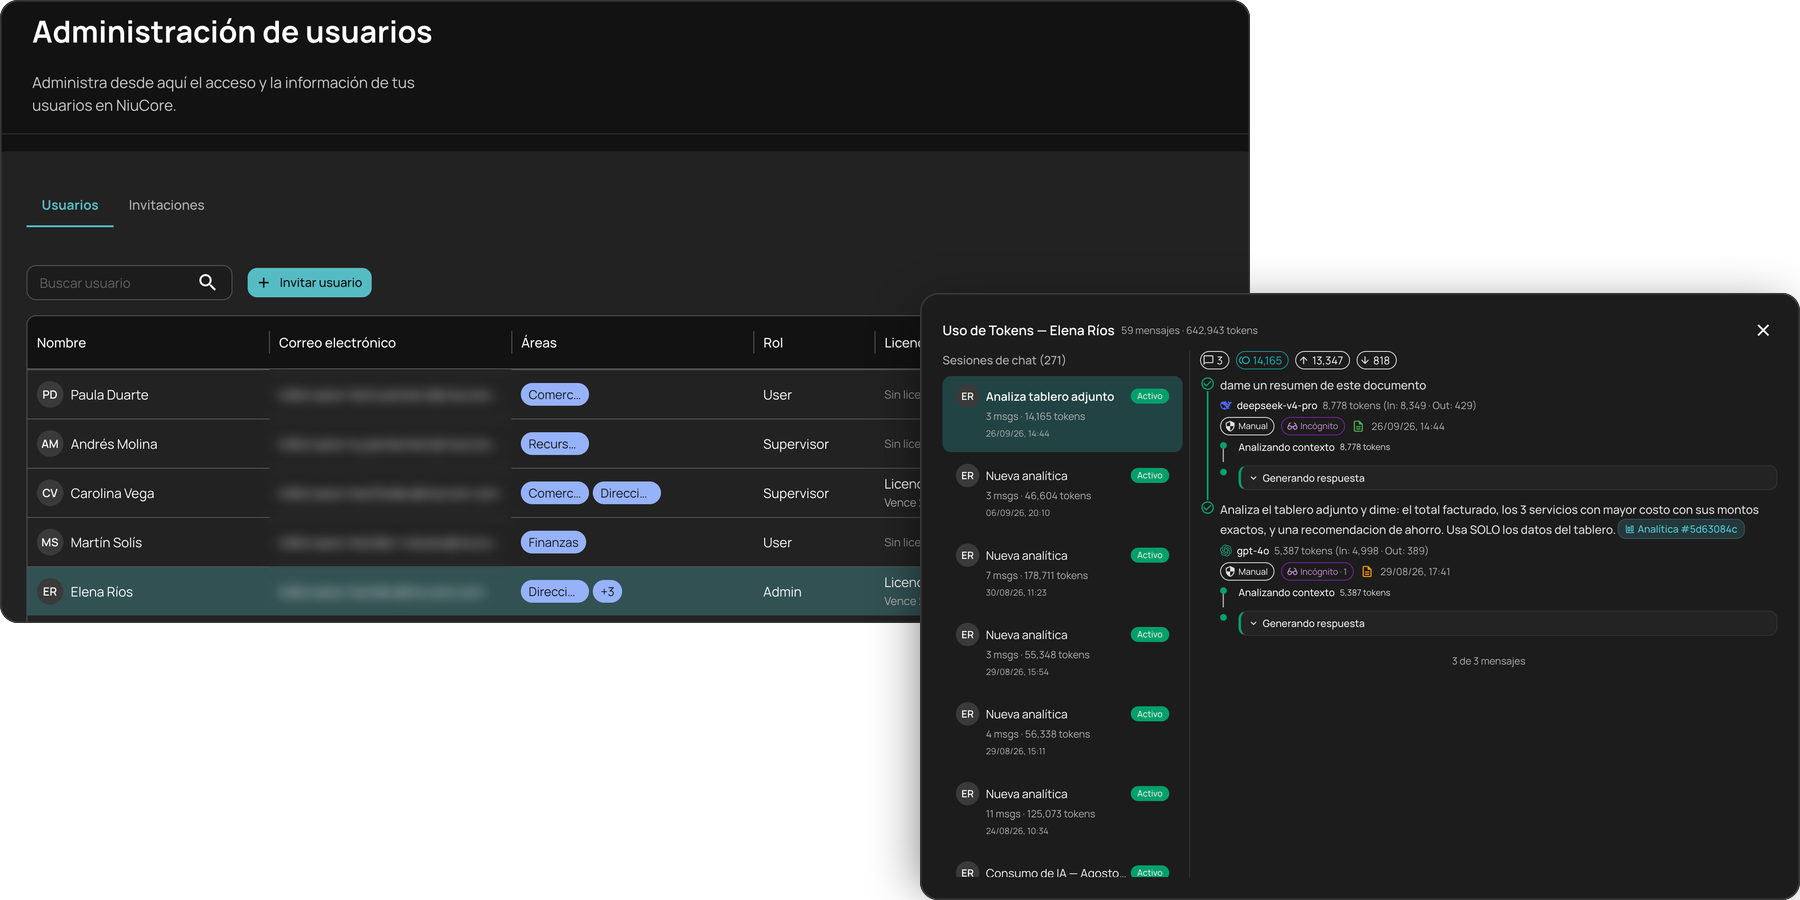Viewport: 1800px width, 900px height.
Task: Click the total tokens badge 14,165
Action: point(1262,360)
